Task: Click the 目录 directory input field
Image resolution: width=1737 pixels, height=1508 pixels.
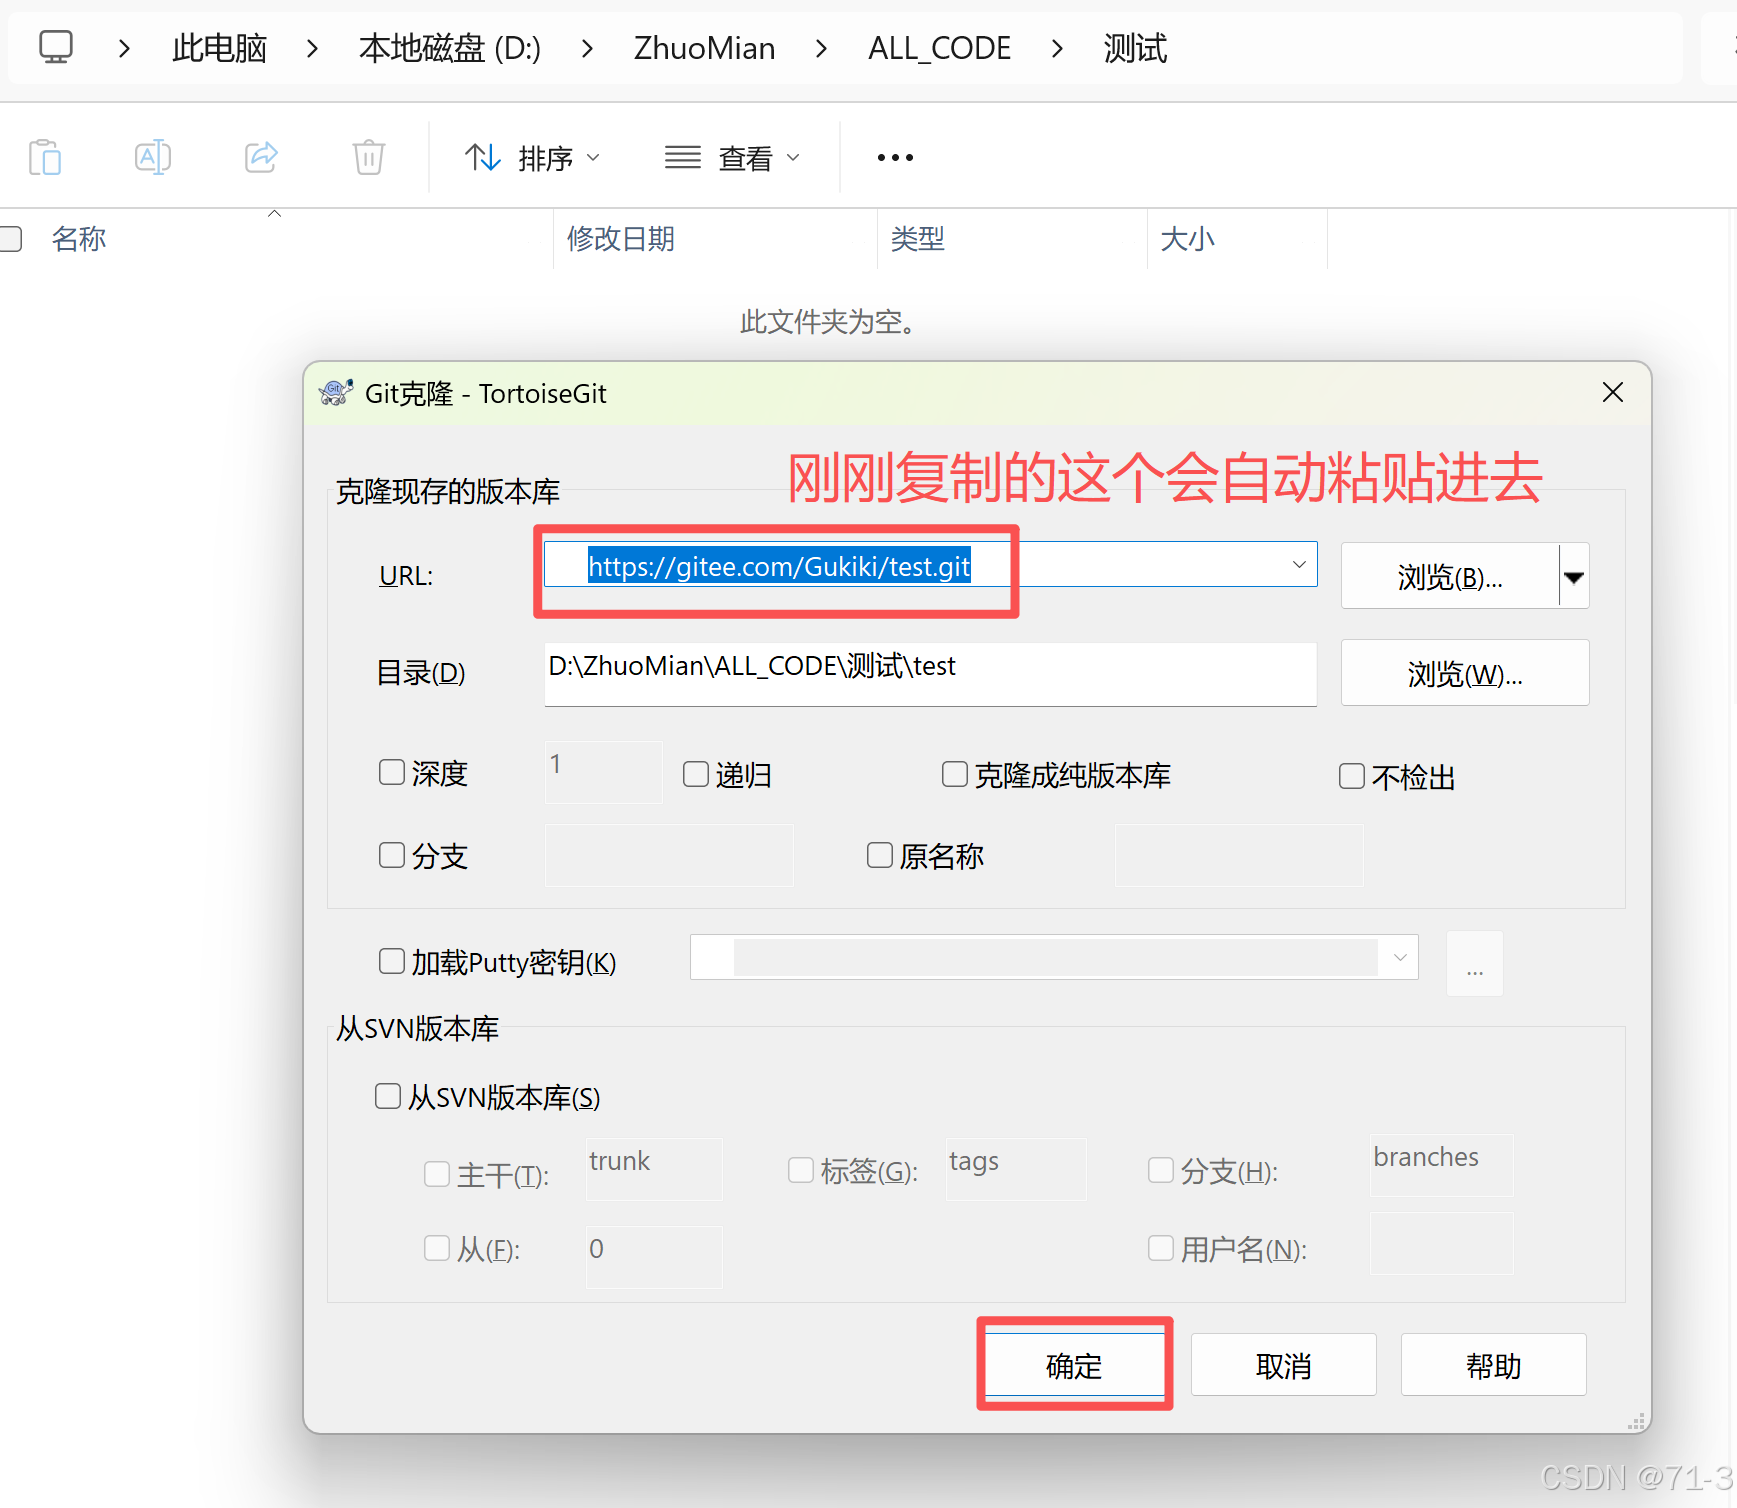Action: coord(930,673)
